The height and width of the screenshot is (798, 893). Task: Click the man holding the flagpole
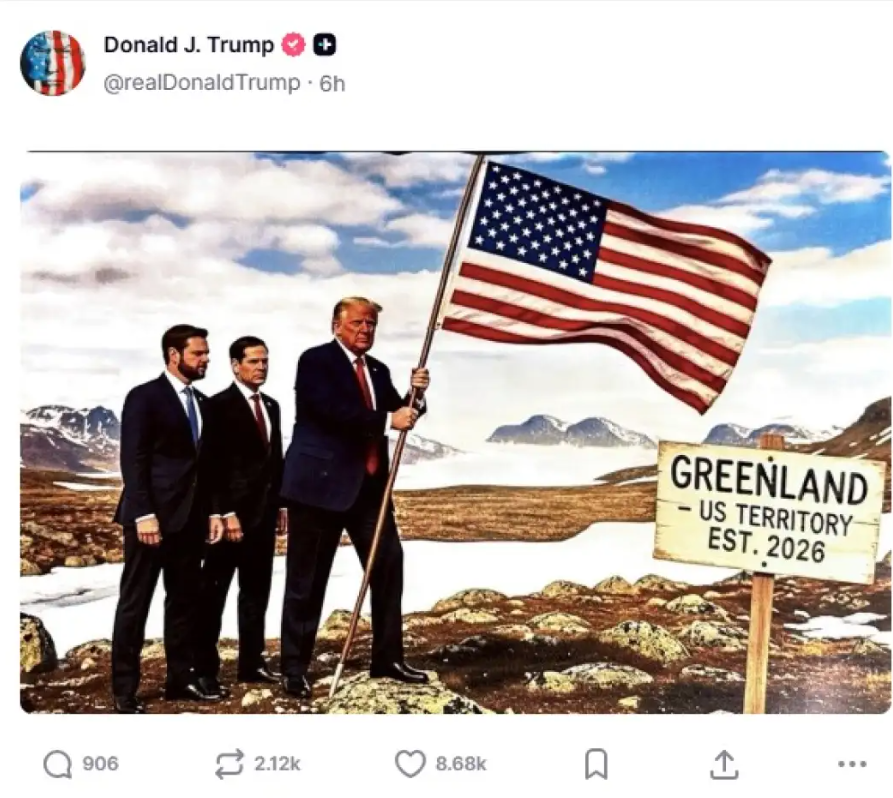tap(353, 490)
